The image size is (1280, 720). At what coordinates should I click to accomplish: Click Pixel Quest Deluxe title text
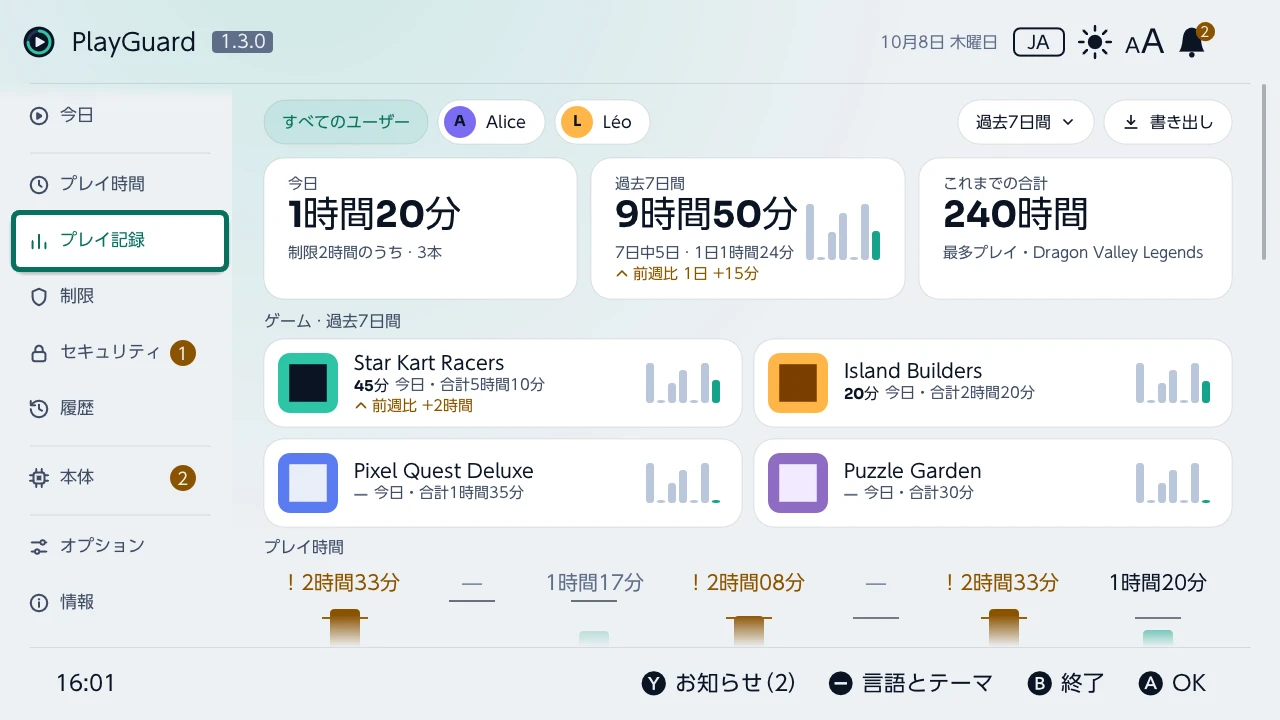(443, 471)
